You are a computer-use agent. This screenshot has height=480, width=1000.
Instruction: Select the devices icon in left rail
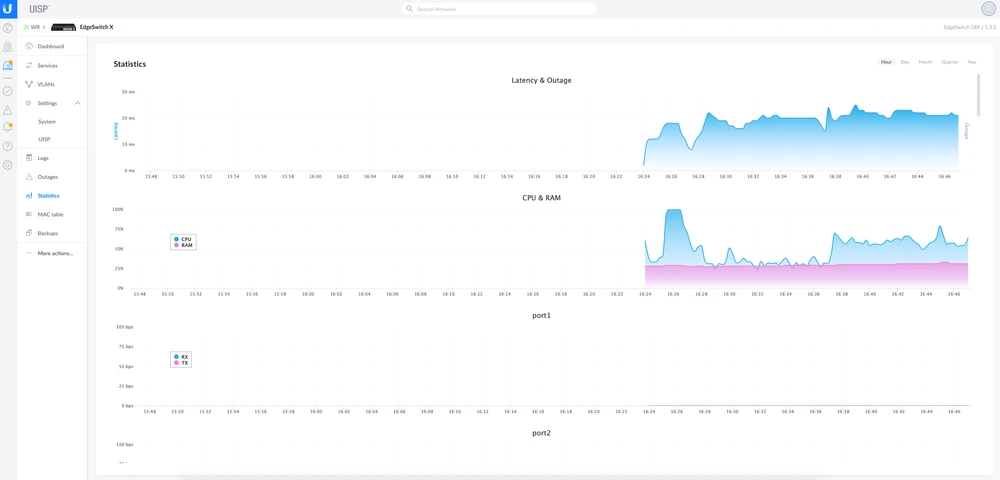(8, 66)
